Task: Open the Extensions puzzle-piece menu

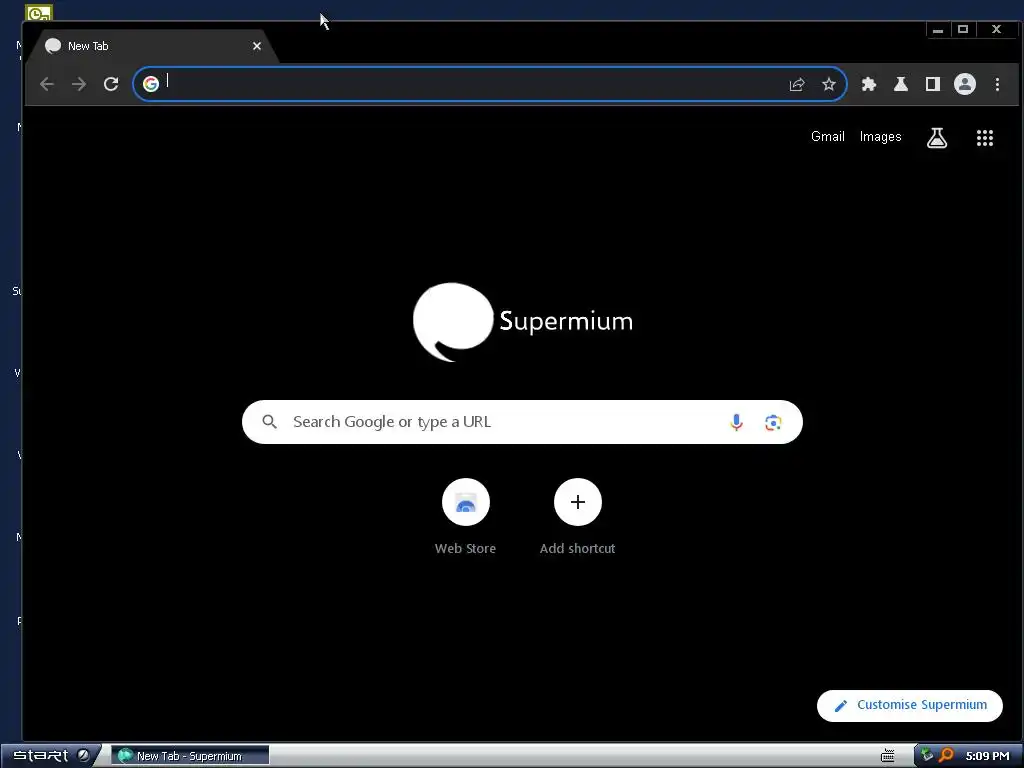Action: coord(869,84)
